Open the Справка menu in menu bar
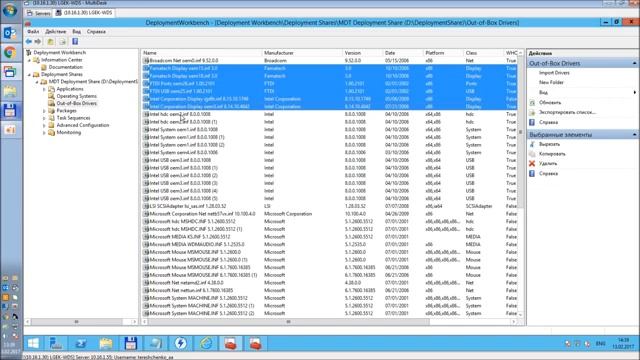640x360 pixels. click(x=96, y=31)
